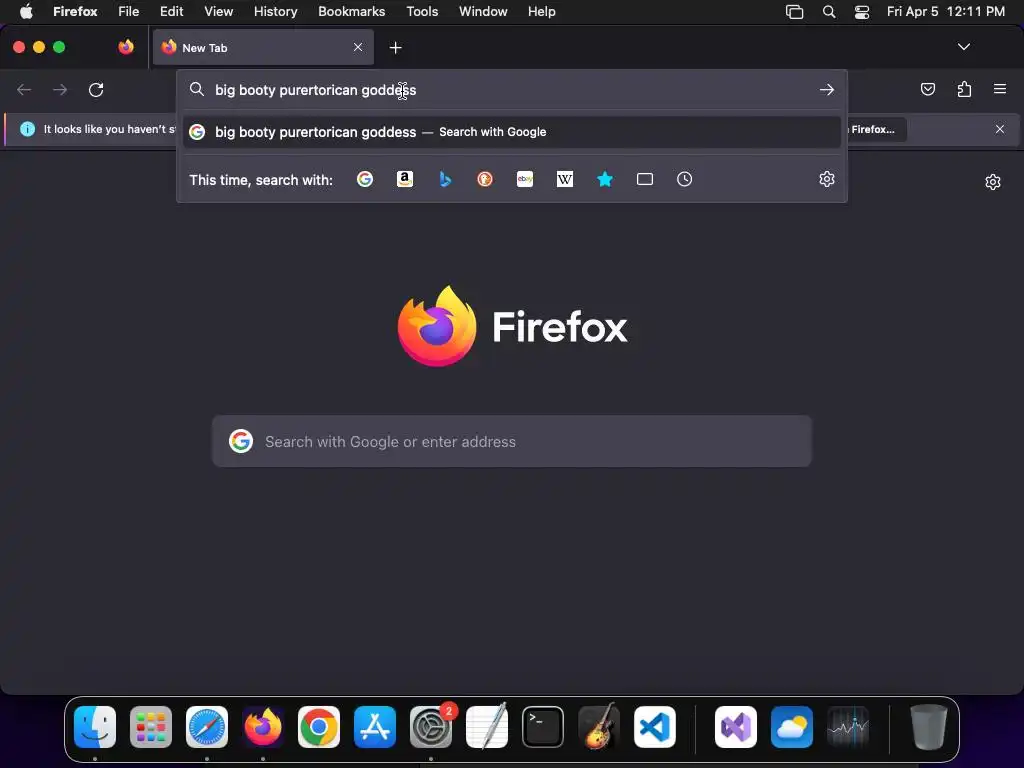Screen dimensions: 1024x768
Task: Open Control Center in menu bar
Action: [x=862, y=12]
